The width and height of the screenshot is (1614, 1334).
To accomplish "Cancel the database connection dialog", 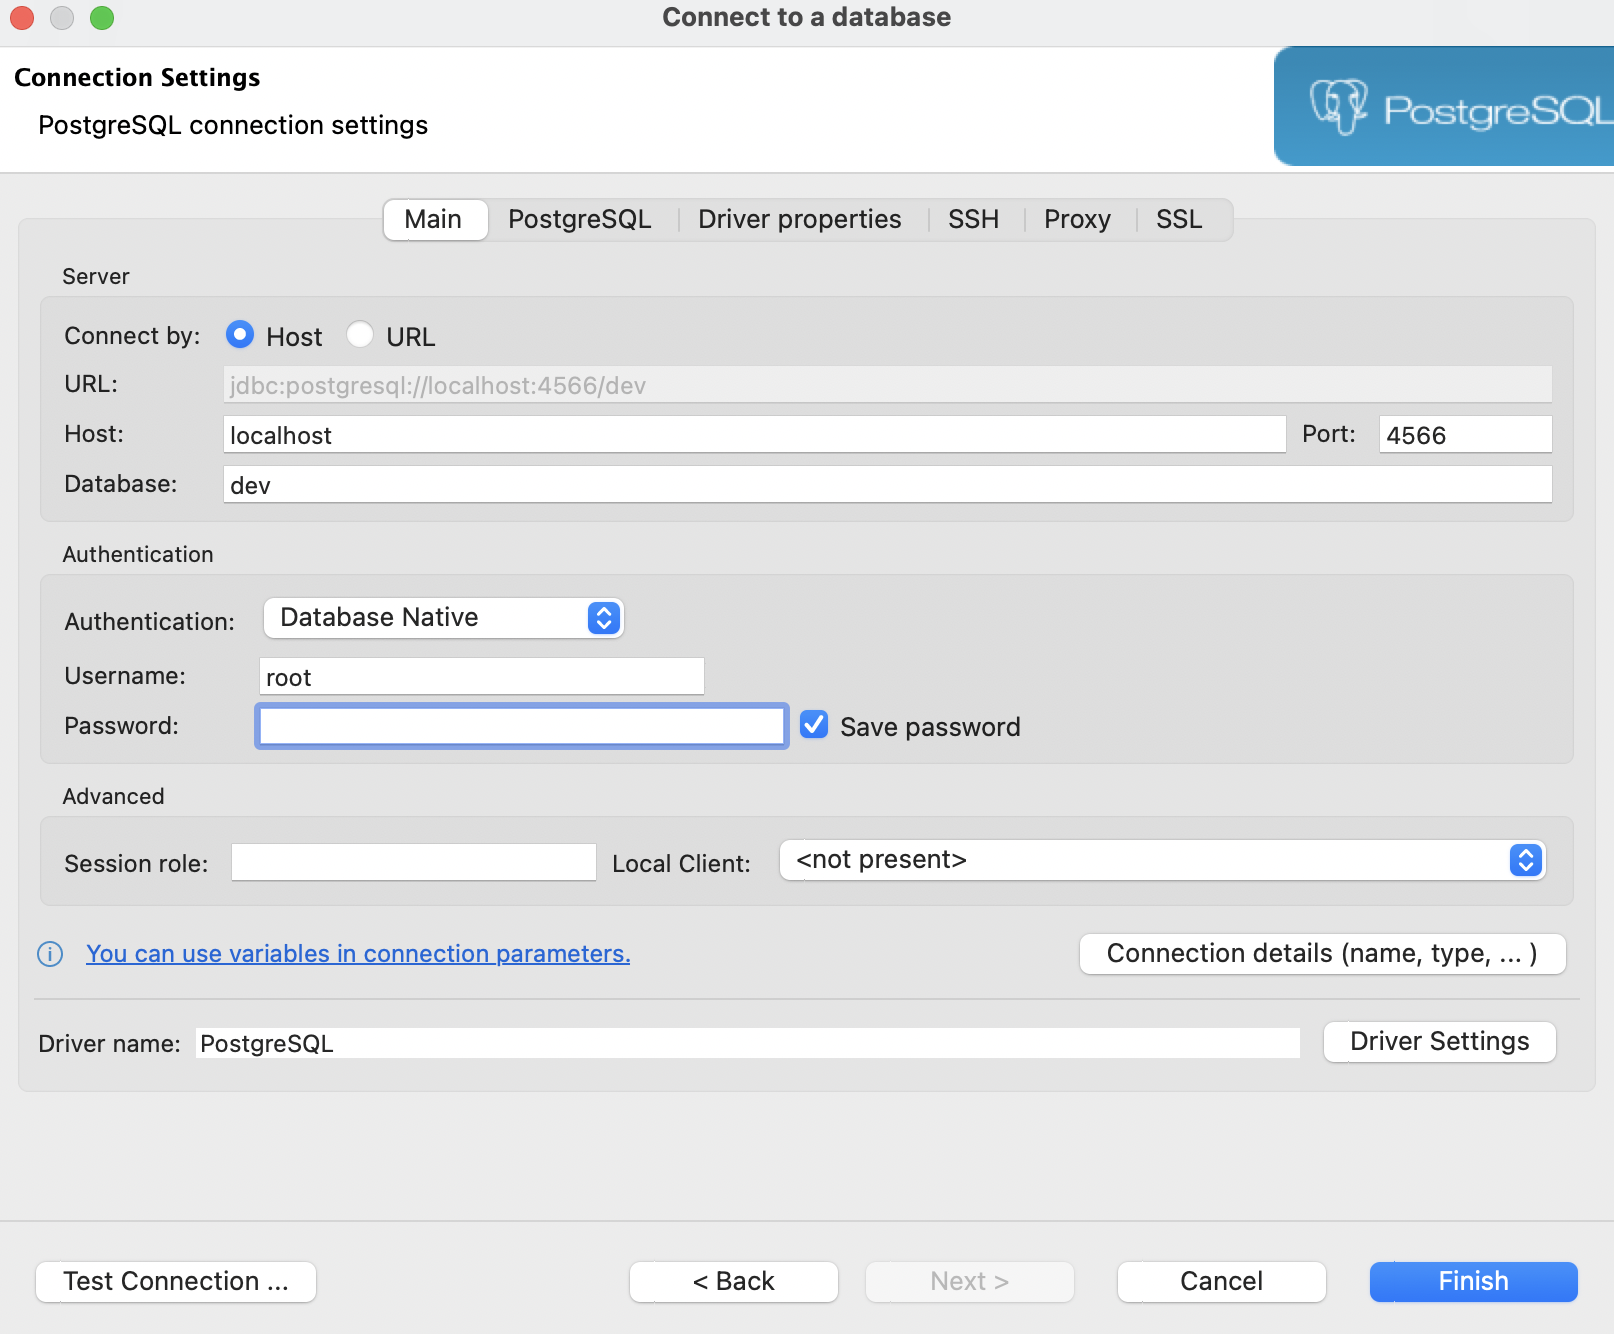I will (1222, 1282).
